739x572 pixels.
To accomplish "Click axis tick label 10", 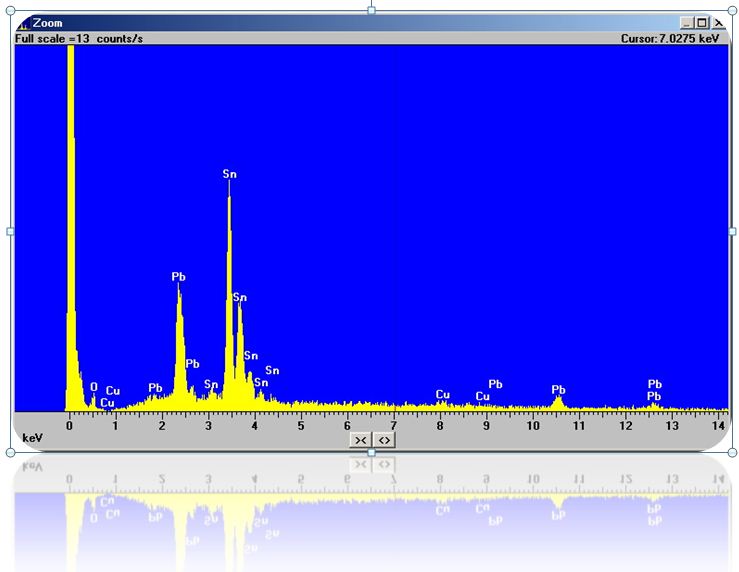I will [533, 426].
